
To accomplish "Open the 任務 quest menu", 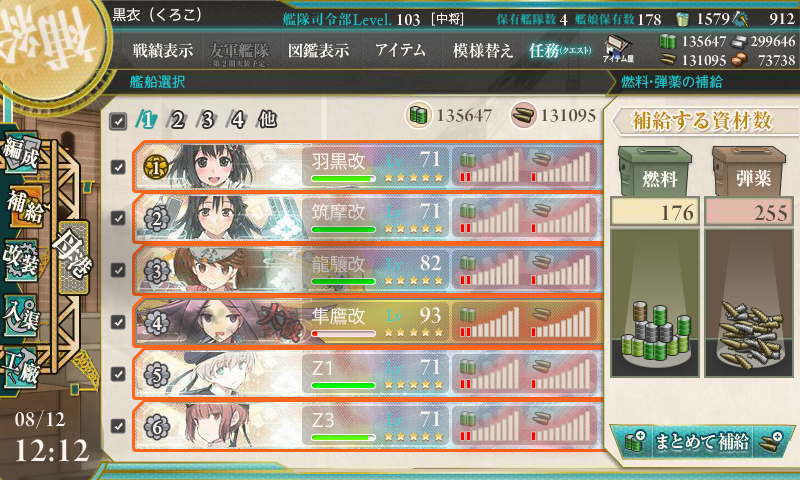I will (560, 50).
